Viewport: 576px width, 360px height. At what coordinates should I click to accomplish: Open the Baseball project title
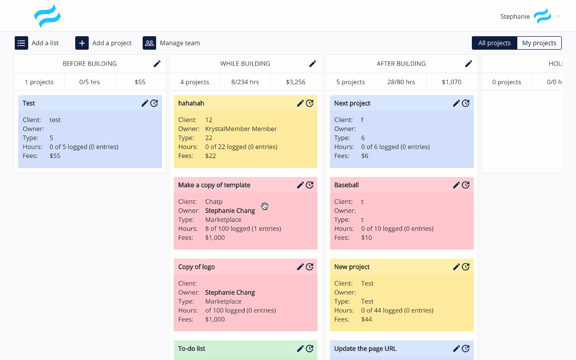point(346,185)
